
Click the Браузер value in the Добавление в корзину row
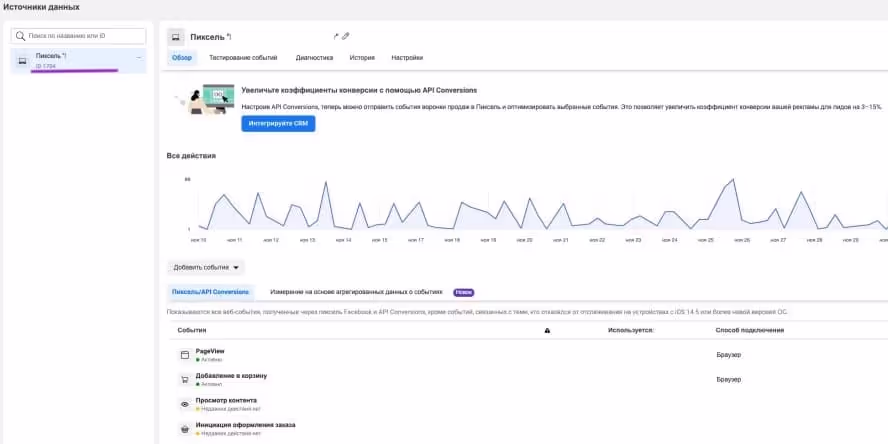tap(728, 379)
